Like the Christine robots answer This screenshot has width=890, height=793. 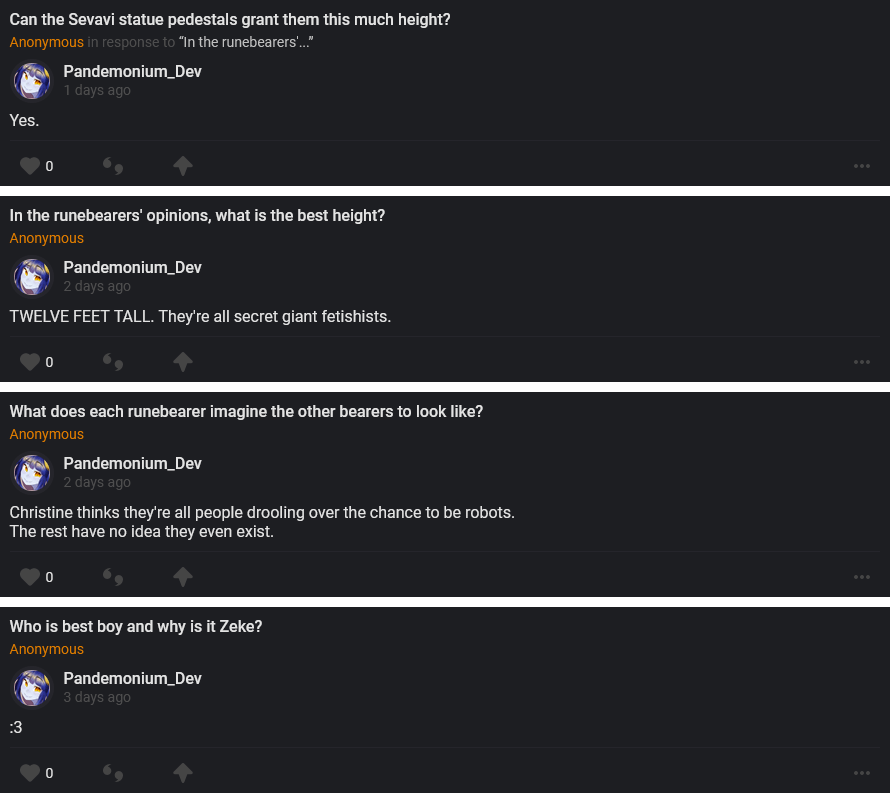point(30,577)
